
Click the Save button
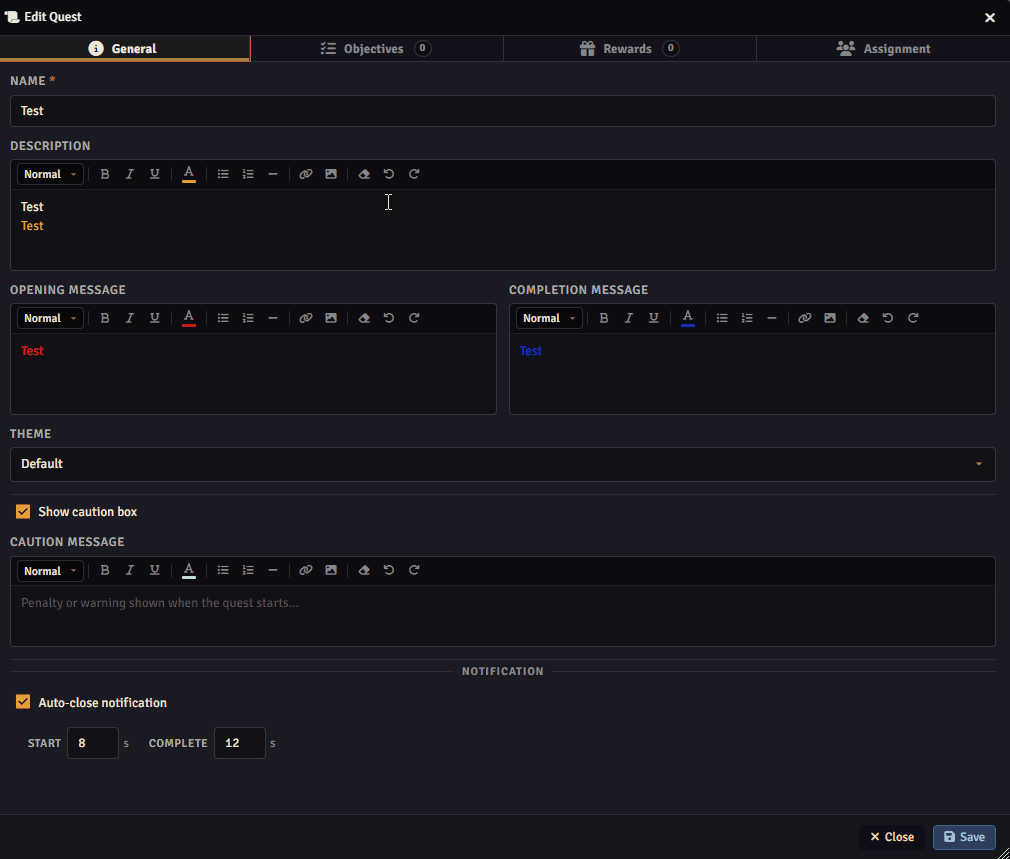pos(964,837)
